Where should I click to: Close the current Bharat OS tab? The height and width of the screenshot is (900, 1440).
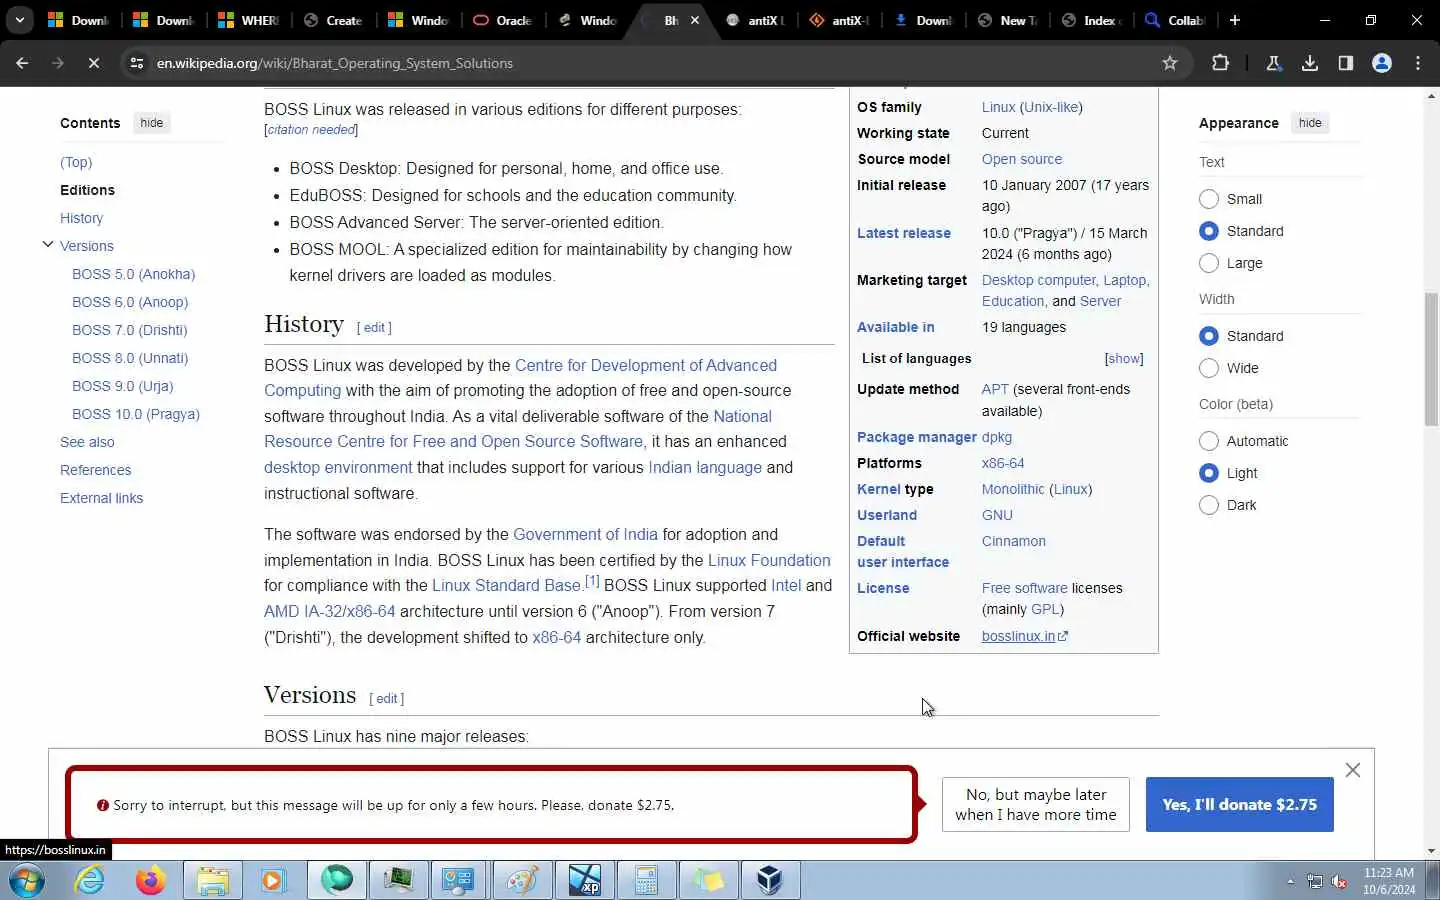(x=695, y=20)
